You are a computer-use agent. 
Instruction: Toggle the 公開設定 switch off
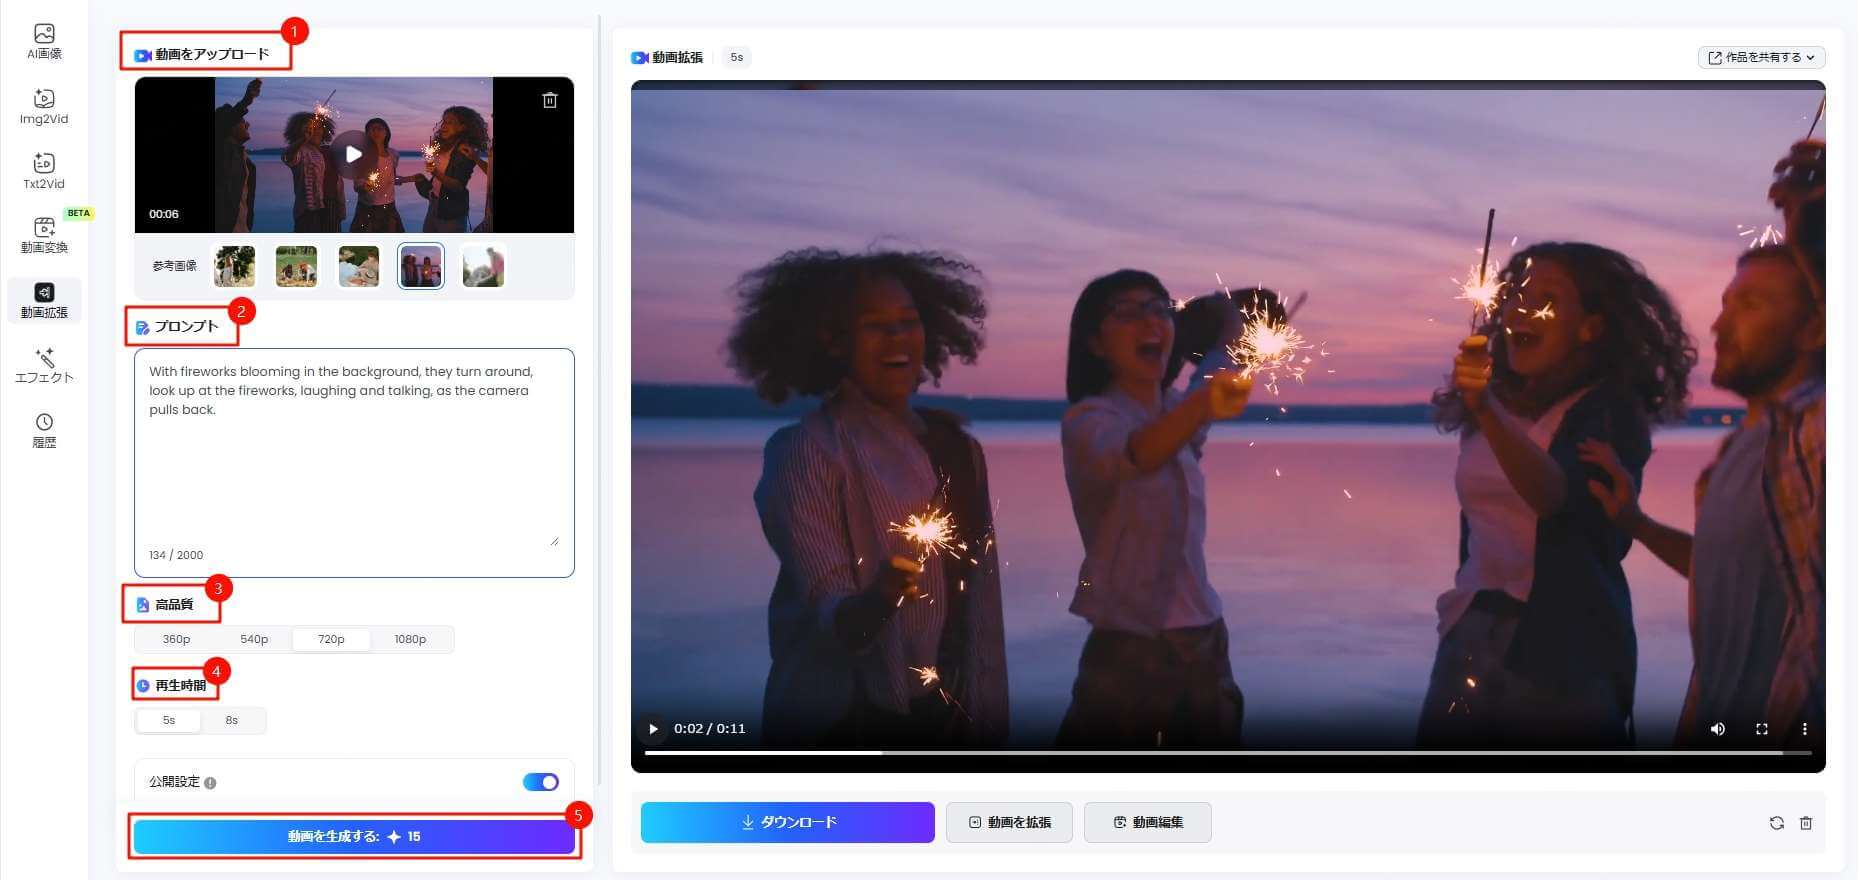540,782
